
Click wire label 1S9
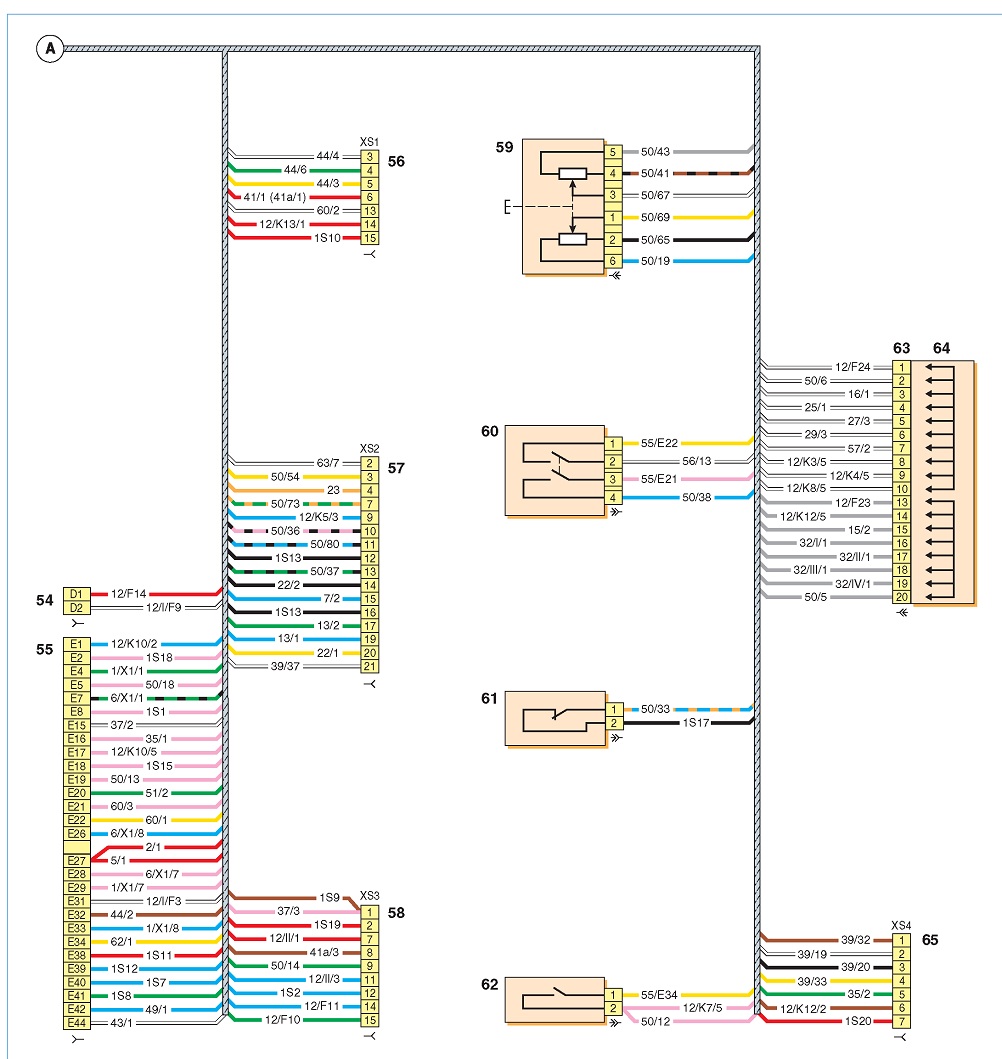329,898
